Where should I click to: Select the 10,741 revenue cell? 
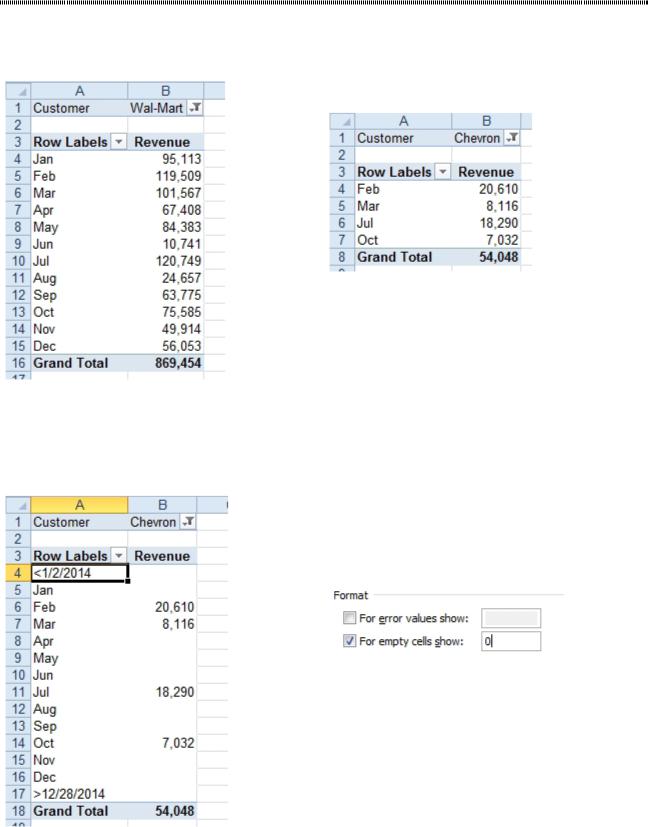point(166,244)
